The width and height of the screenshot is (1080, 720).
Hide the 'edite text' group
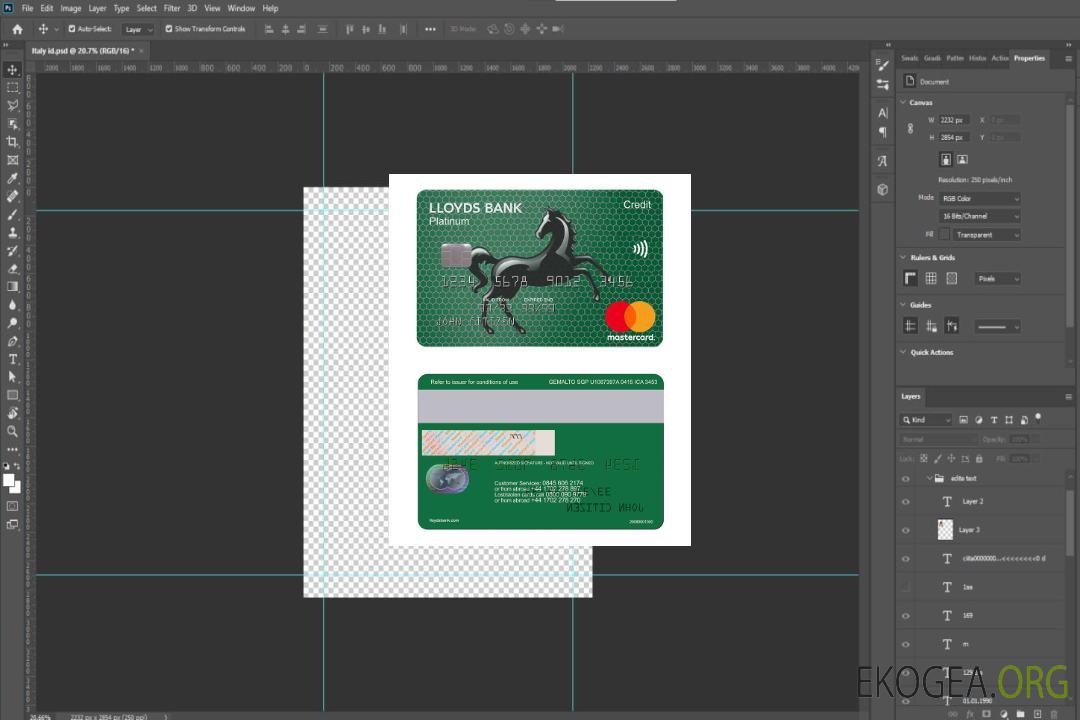pyautogui.click(x=906, y=478)
